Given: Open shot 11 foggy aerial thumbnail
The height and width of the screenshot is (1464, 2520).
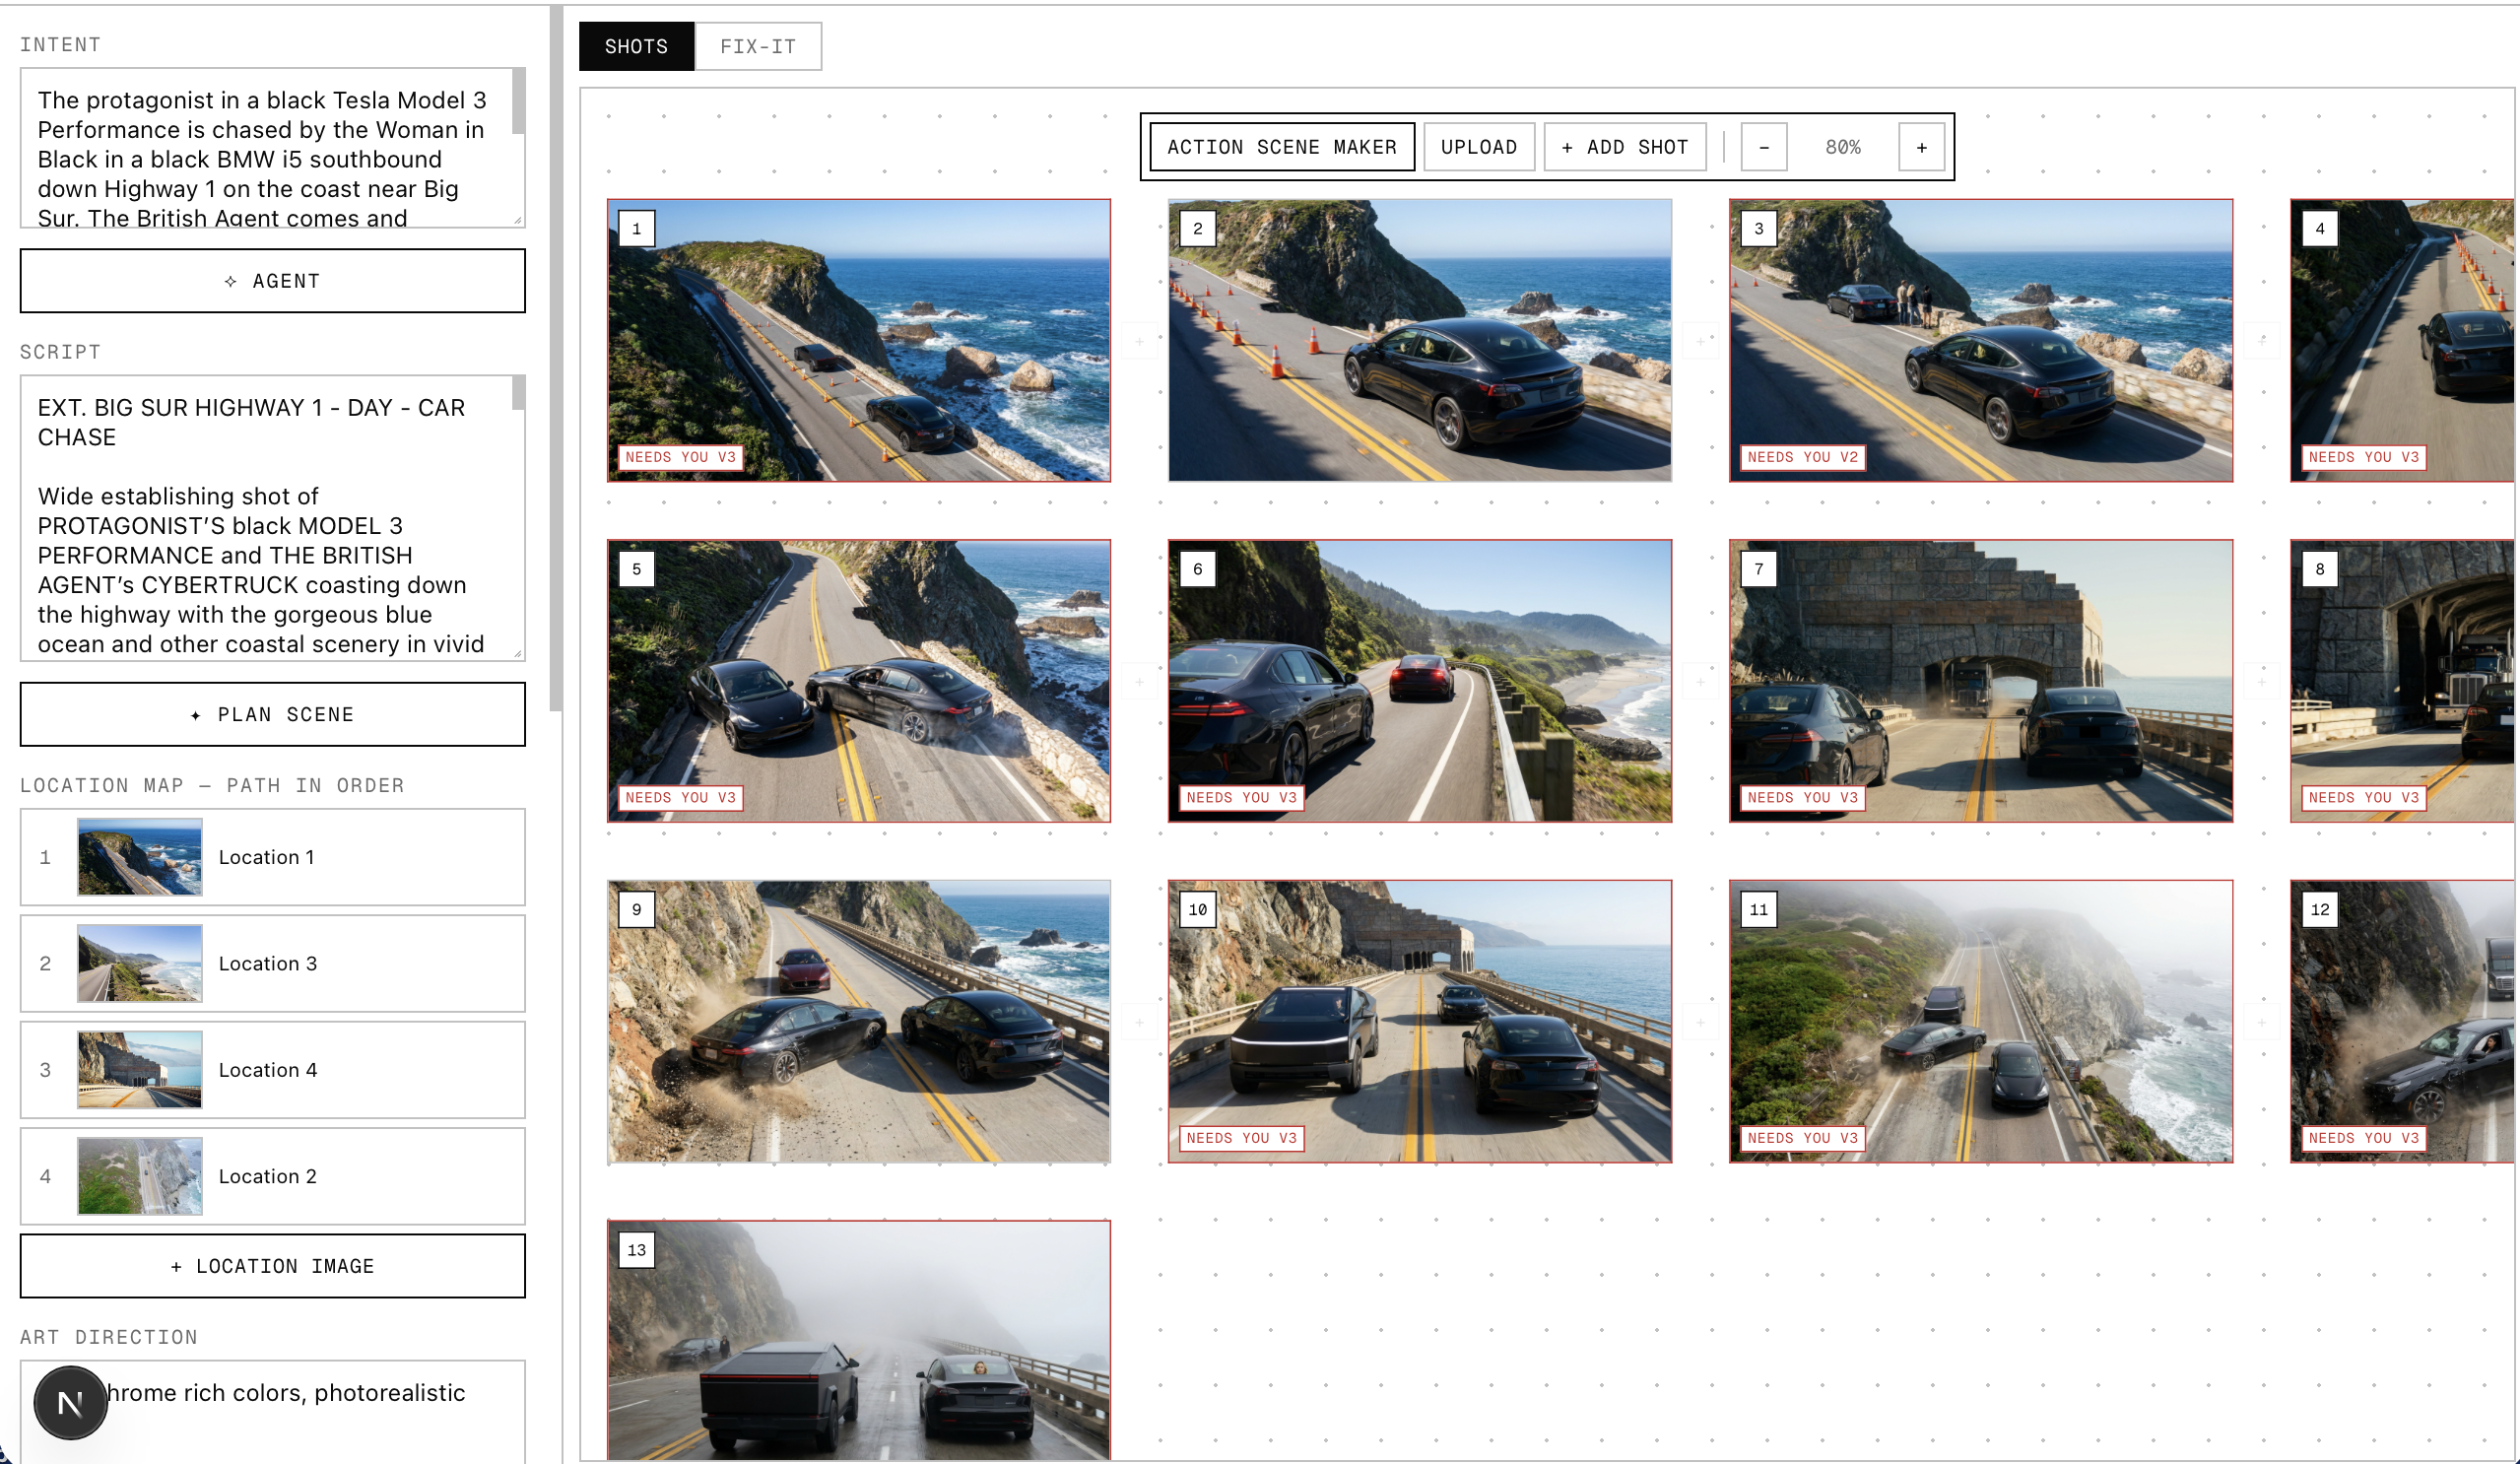Looking at the screenshot, I should [x=1980, y=1021].
